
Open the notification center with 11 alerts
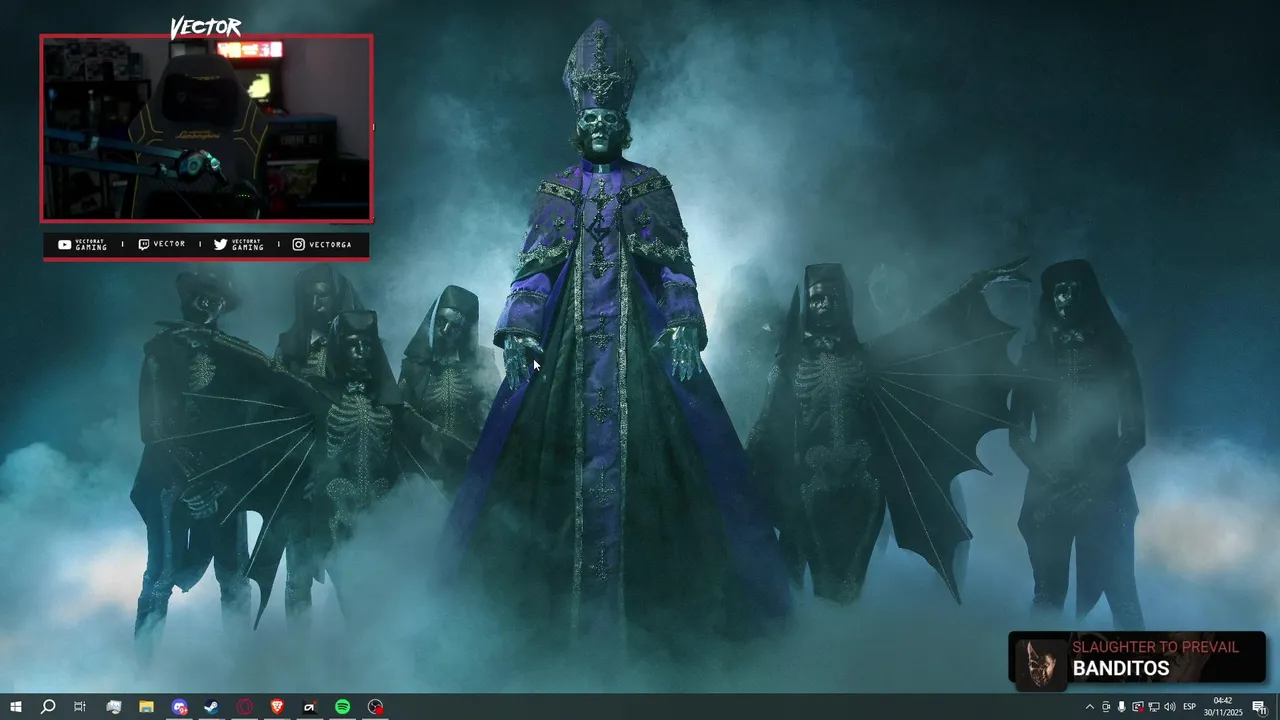click(x=1259, y=707)
